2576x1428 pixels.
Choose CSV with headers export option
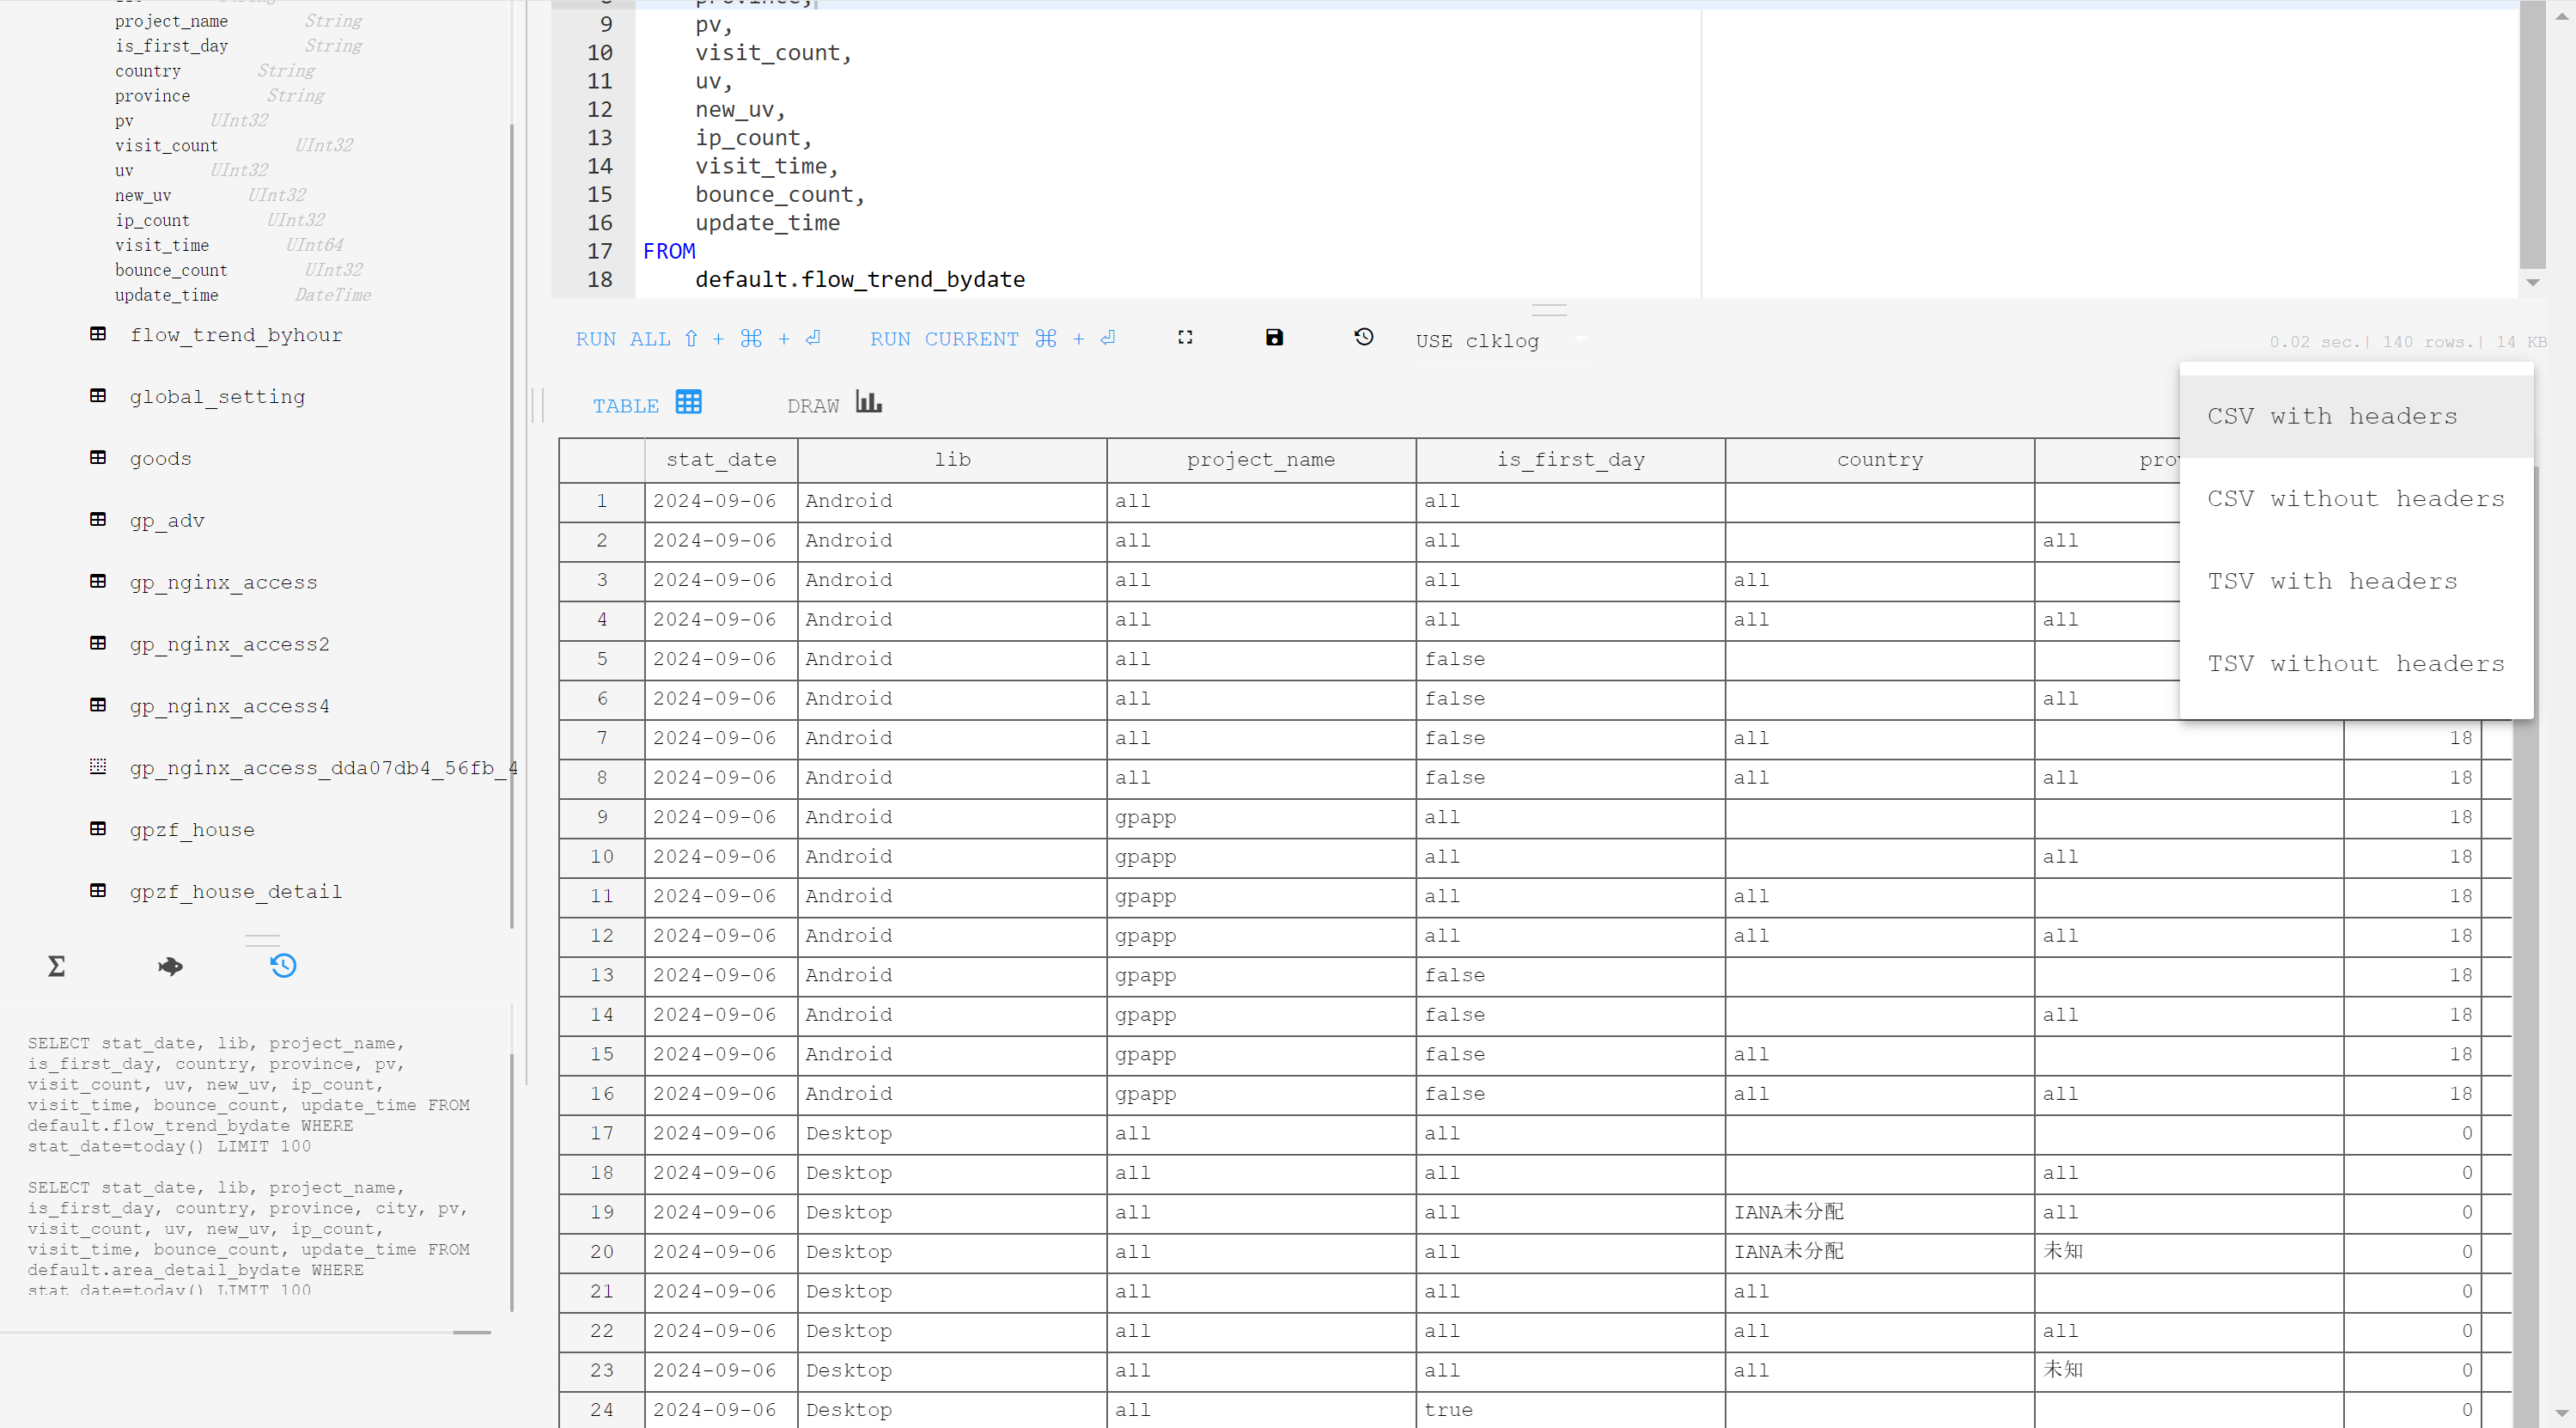(2331, 416)
